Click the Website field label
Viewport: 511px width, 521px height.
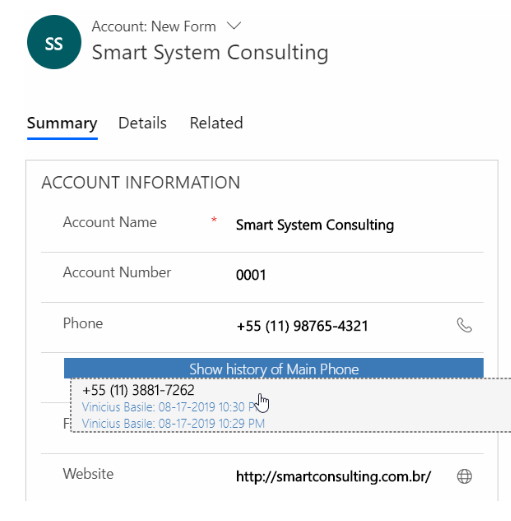(88, 474)
